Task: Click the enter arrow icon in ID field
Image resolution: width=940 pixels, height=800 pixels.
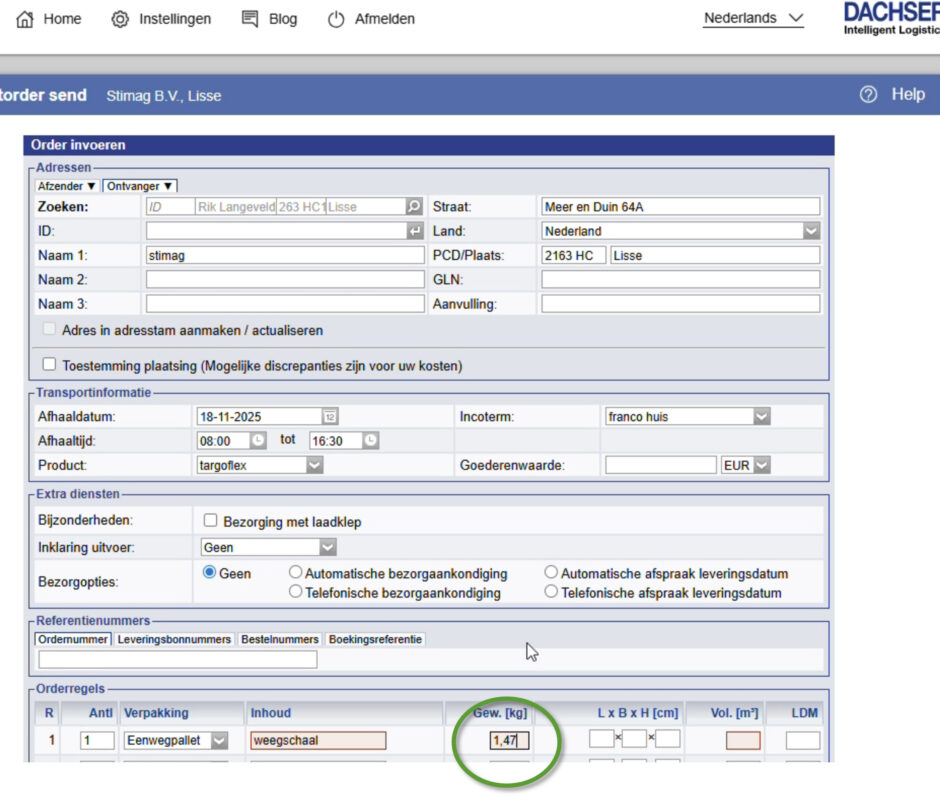Action: 414,231
